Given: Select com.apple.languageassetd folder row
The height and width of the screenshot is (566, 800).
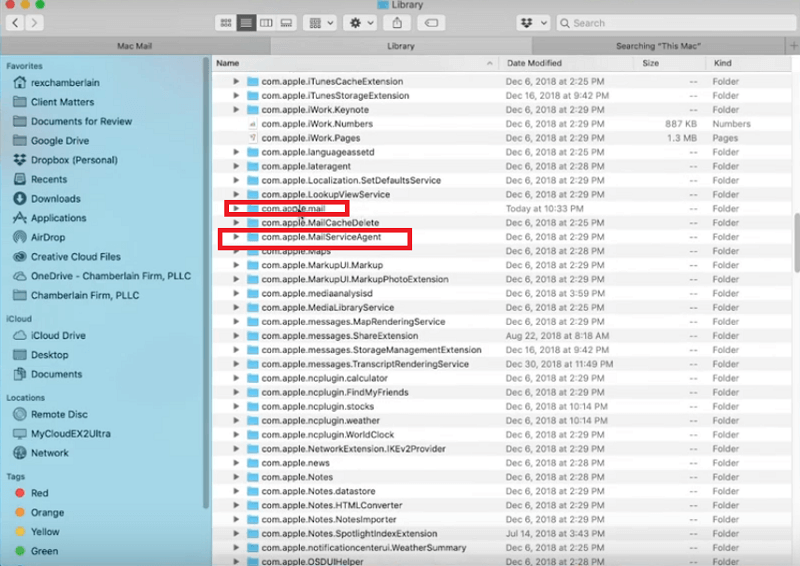Looking at the screenshot, I should 502,152.
